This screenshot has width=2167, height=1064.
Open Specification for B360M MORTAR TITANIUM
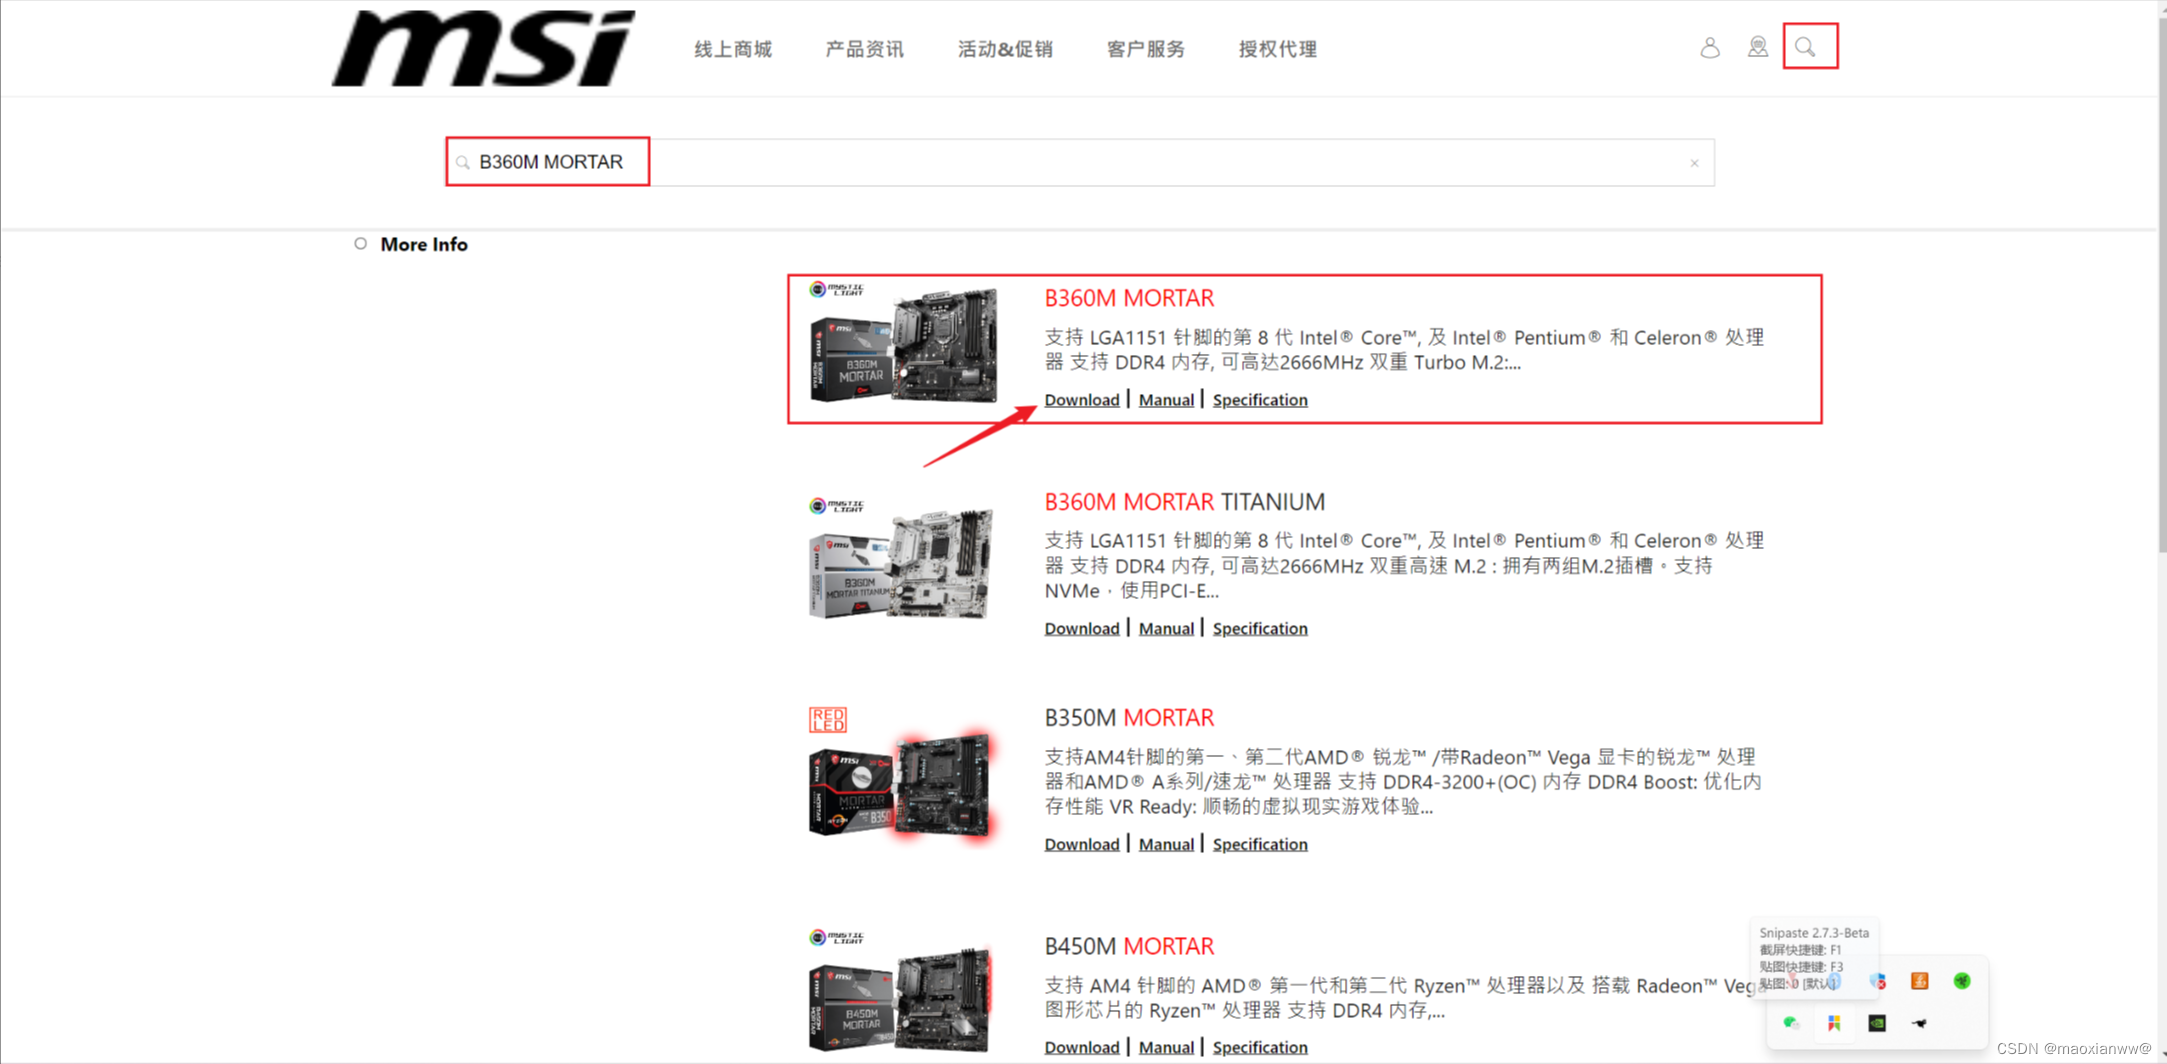point(1260,629)
